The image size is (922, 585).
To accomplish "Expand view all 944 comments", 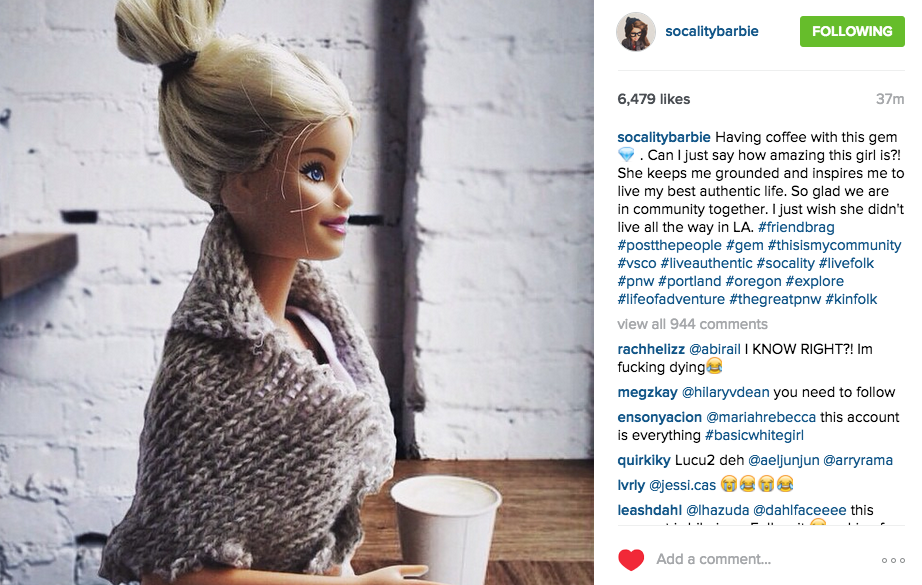I will 692,324.
